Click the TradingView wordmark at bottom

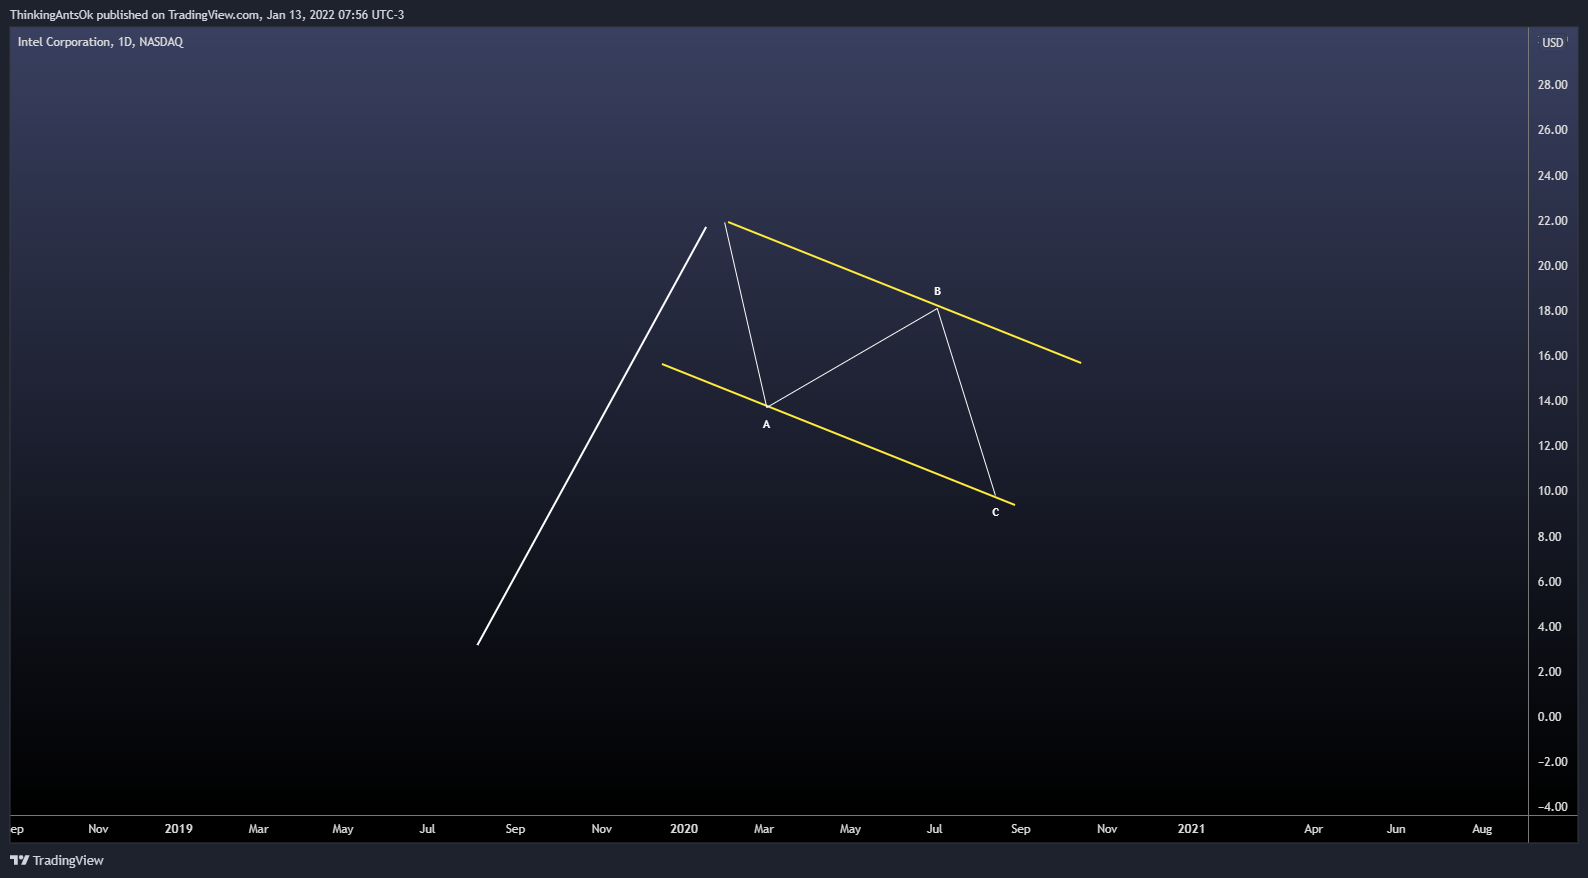pyautogui.click(x=68, y=860)
